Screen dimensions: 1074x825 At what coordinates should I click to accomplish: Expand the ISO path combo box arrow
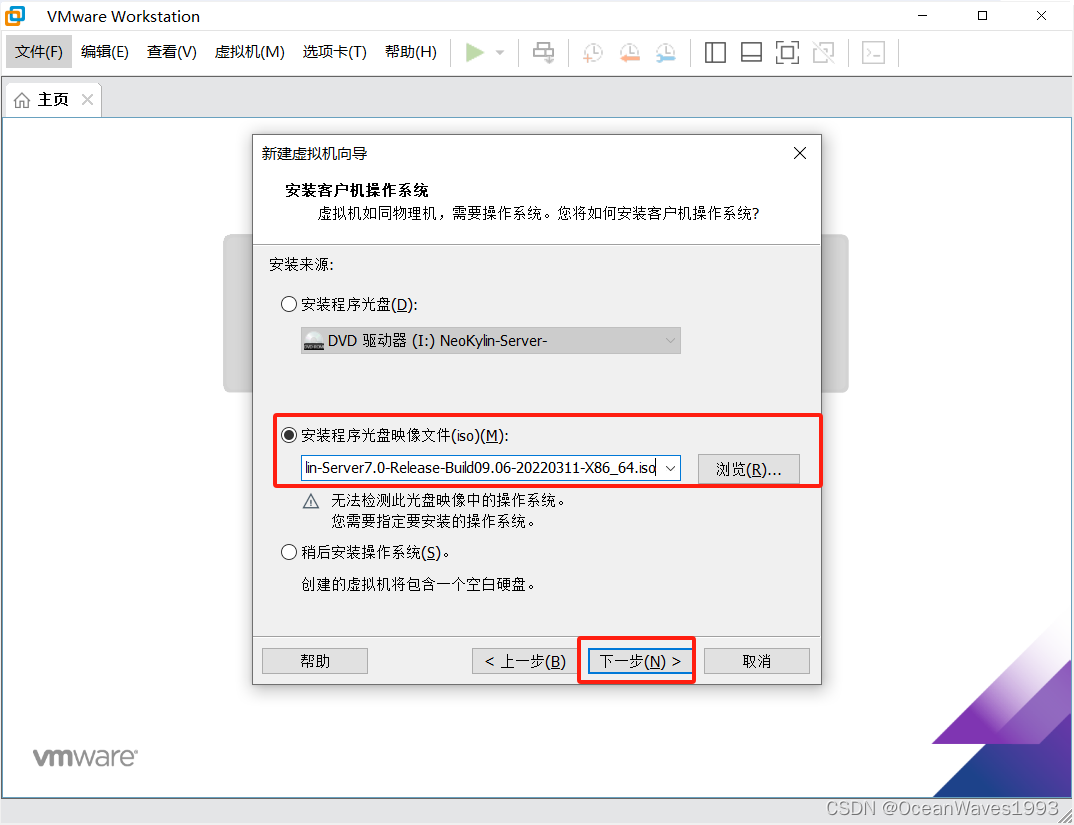click(x=671, y=469)
